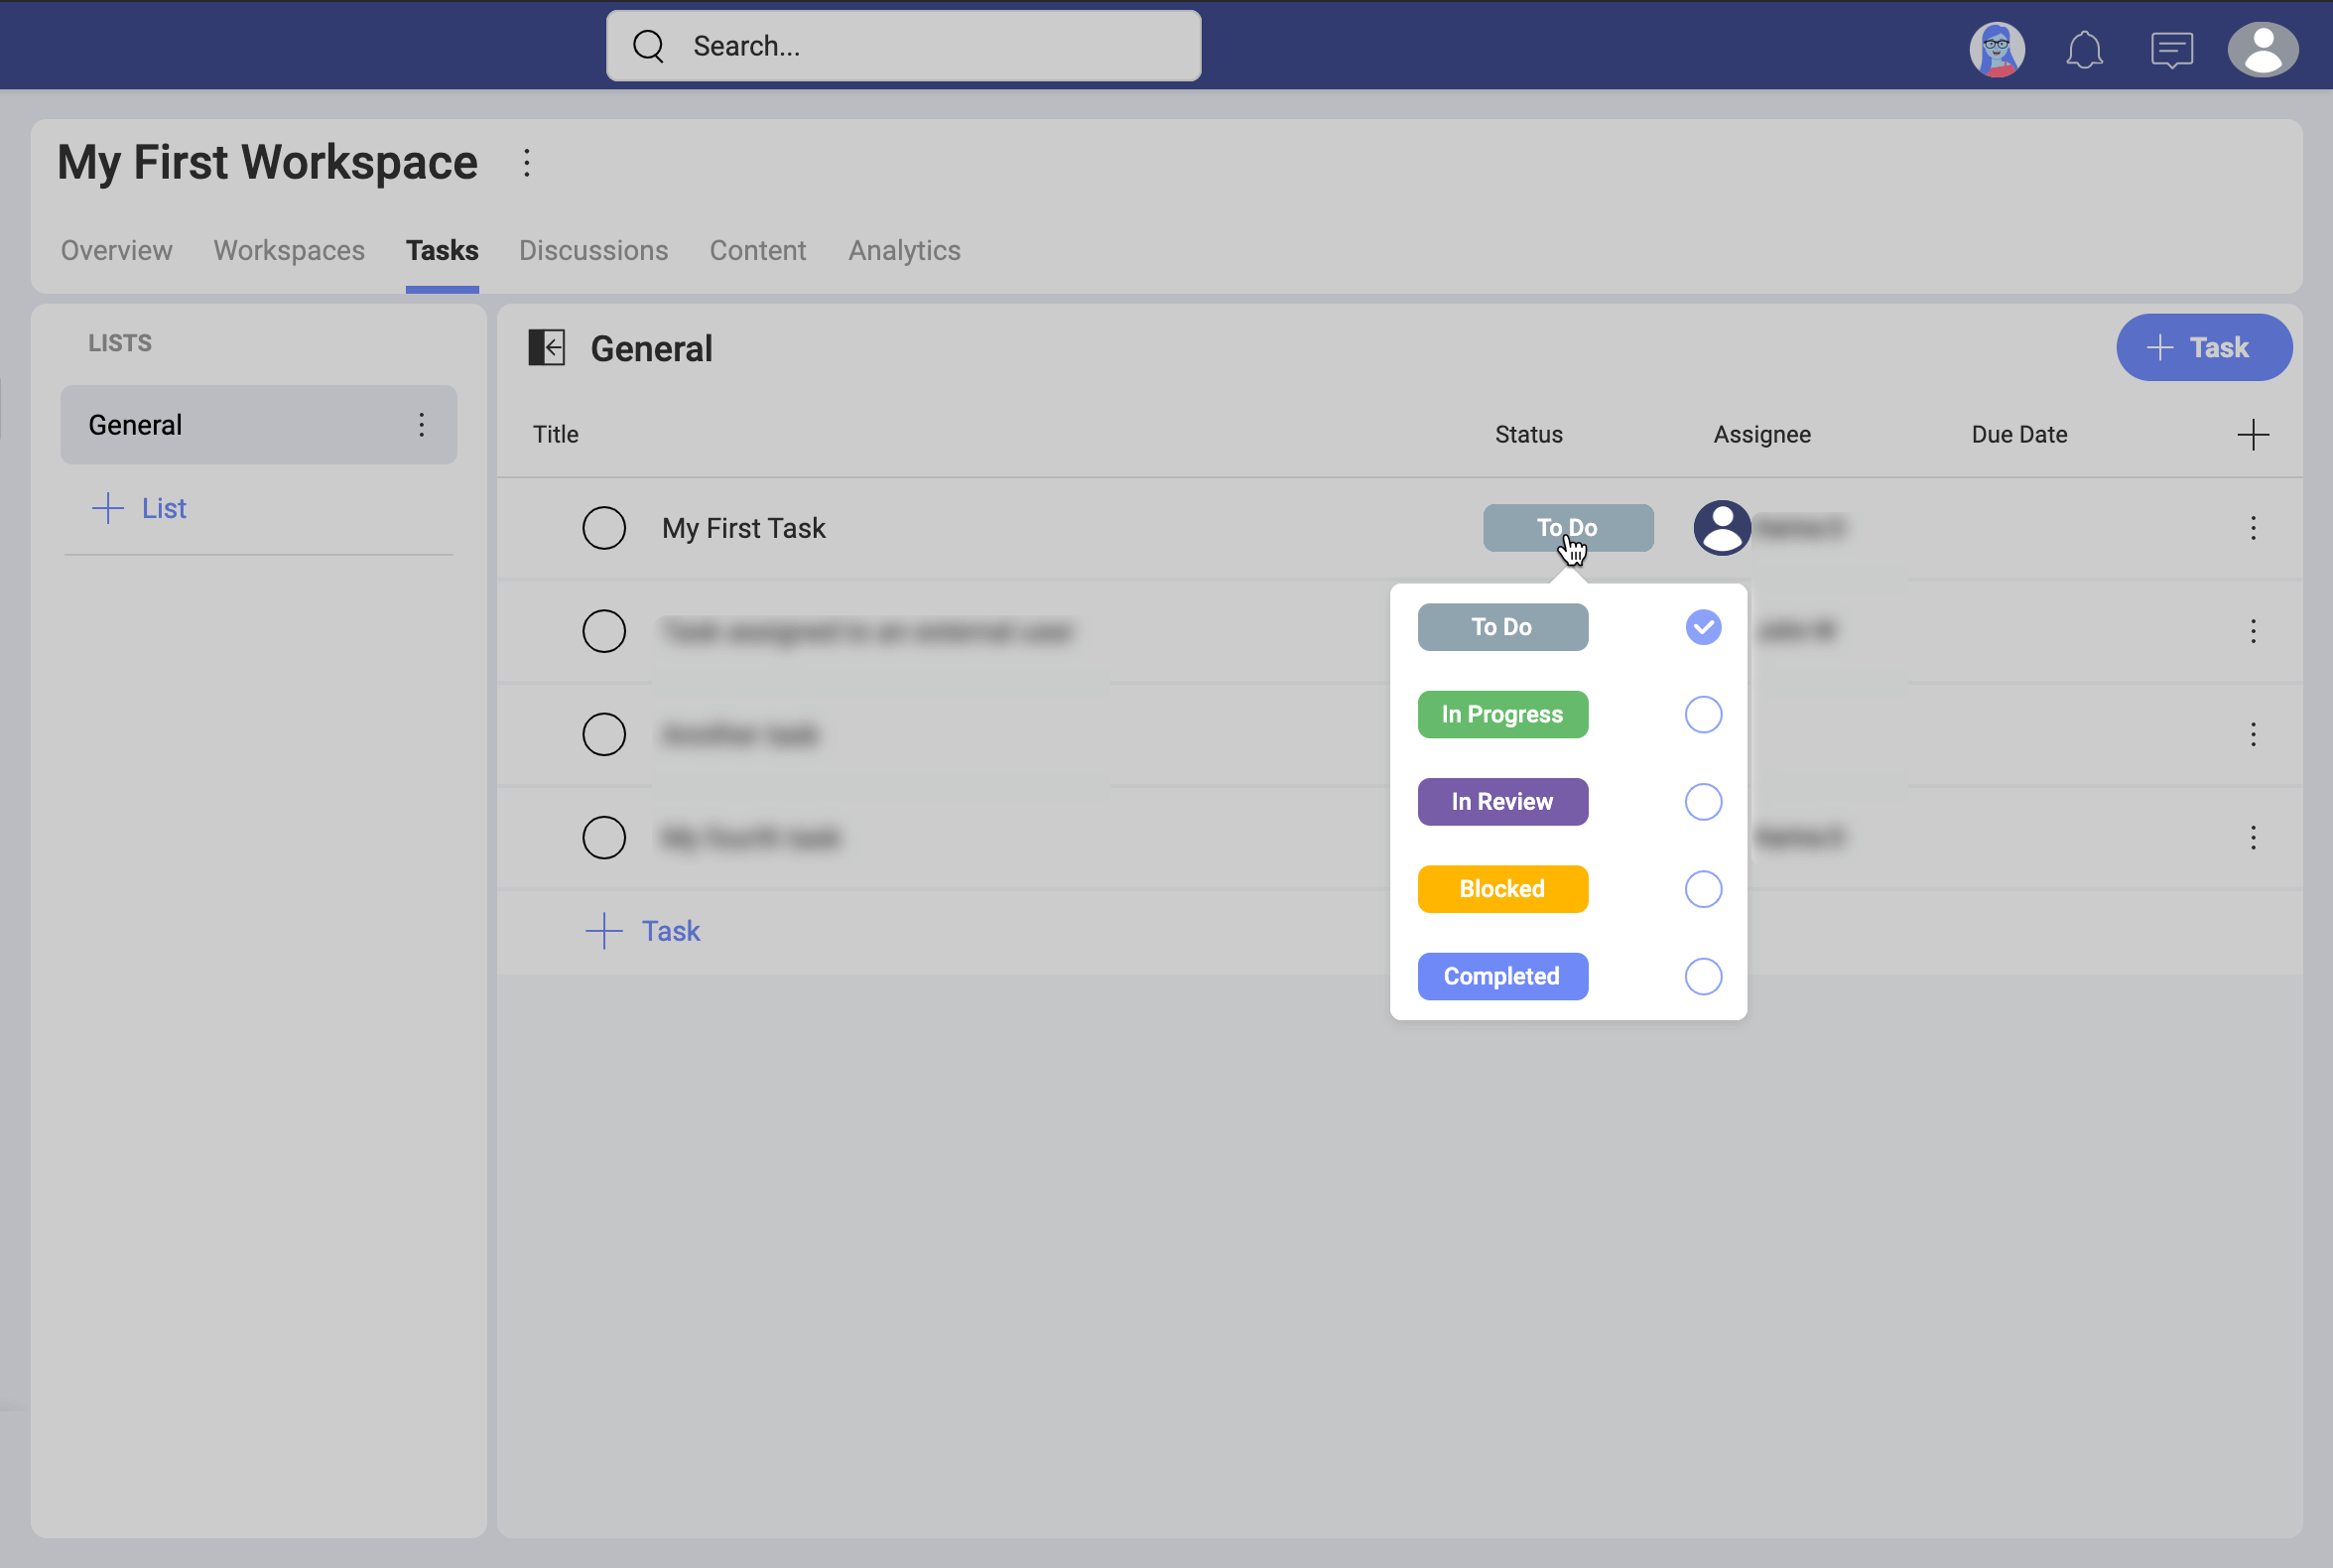This screenshot has height=1568, width=2333.
Task: Switch to the Discussions tab
Action: point(593,250)
